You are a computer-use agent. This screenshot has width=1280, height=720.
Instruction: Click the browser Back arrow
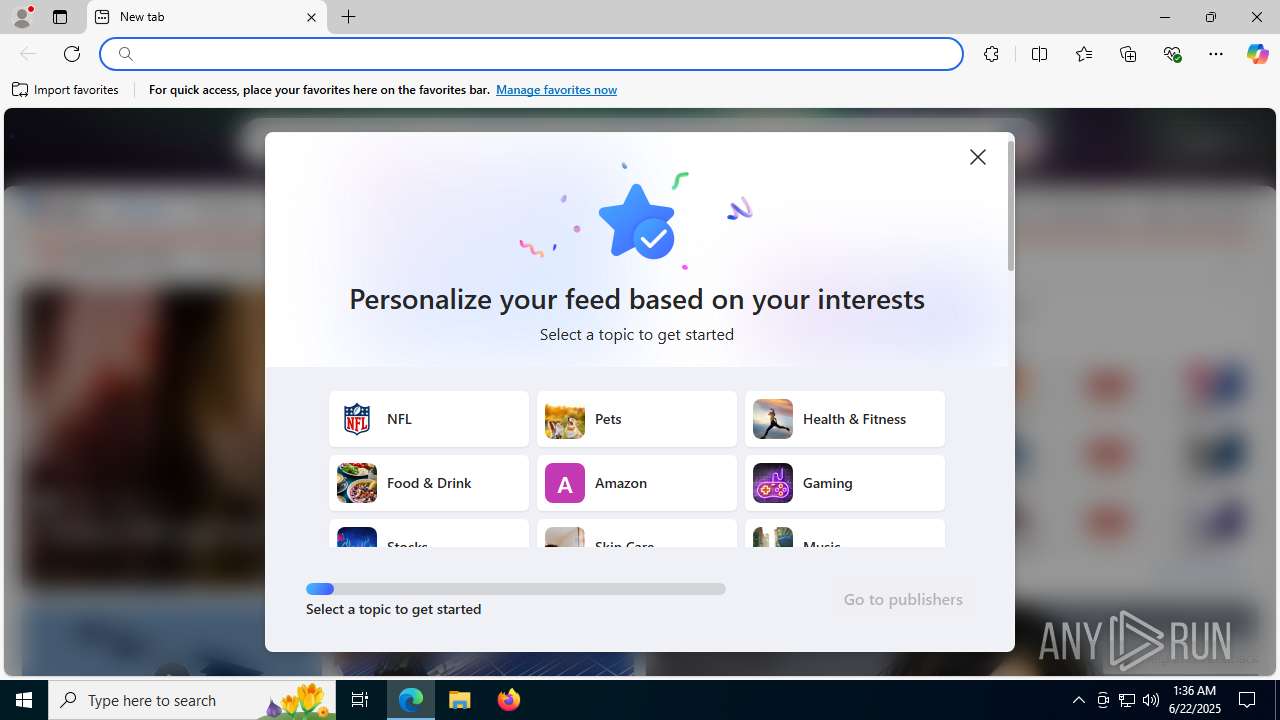[x=28, y=54]
